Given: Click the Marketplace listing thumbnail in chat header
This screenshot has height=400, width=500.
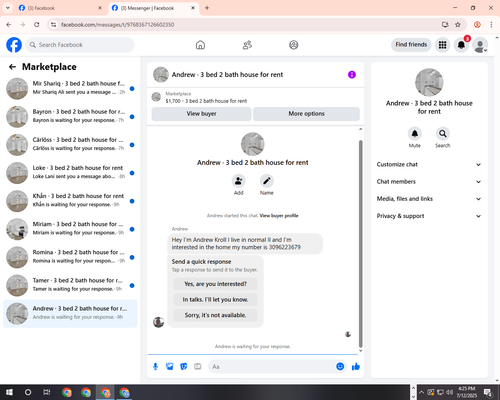Looking at the screenshot, I should point(156,97).
